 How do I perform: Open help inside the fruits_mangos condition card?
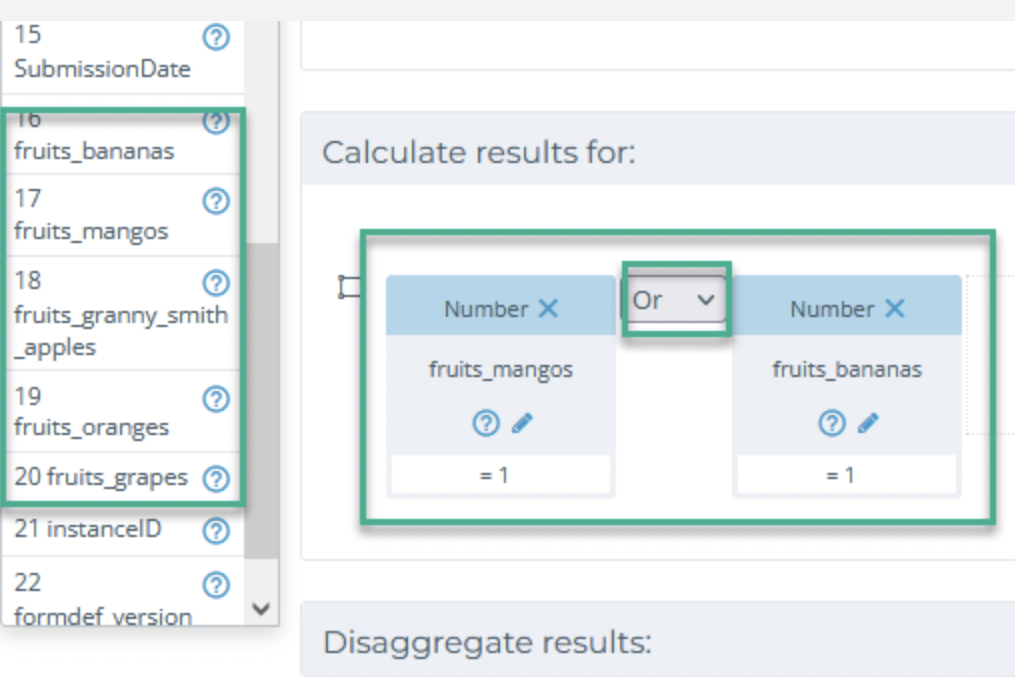pyautogui.click(x=485, y=423)
